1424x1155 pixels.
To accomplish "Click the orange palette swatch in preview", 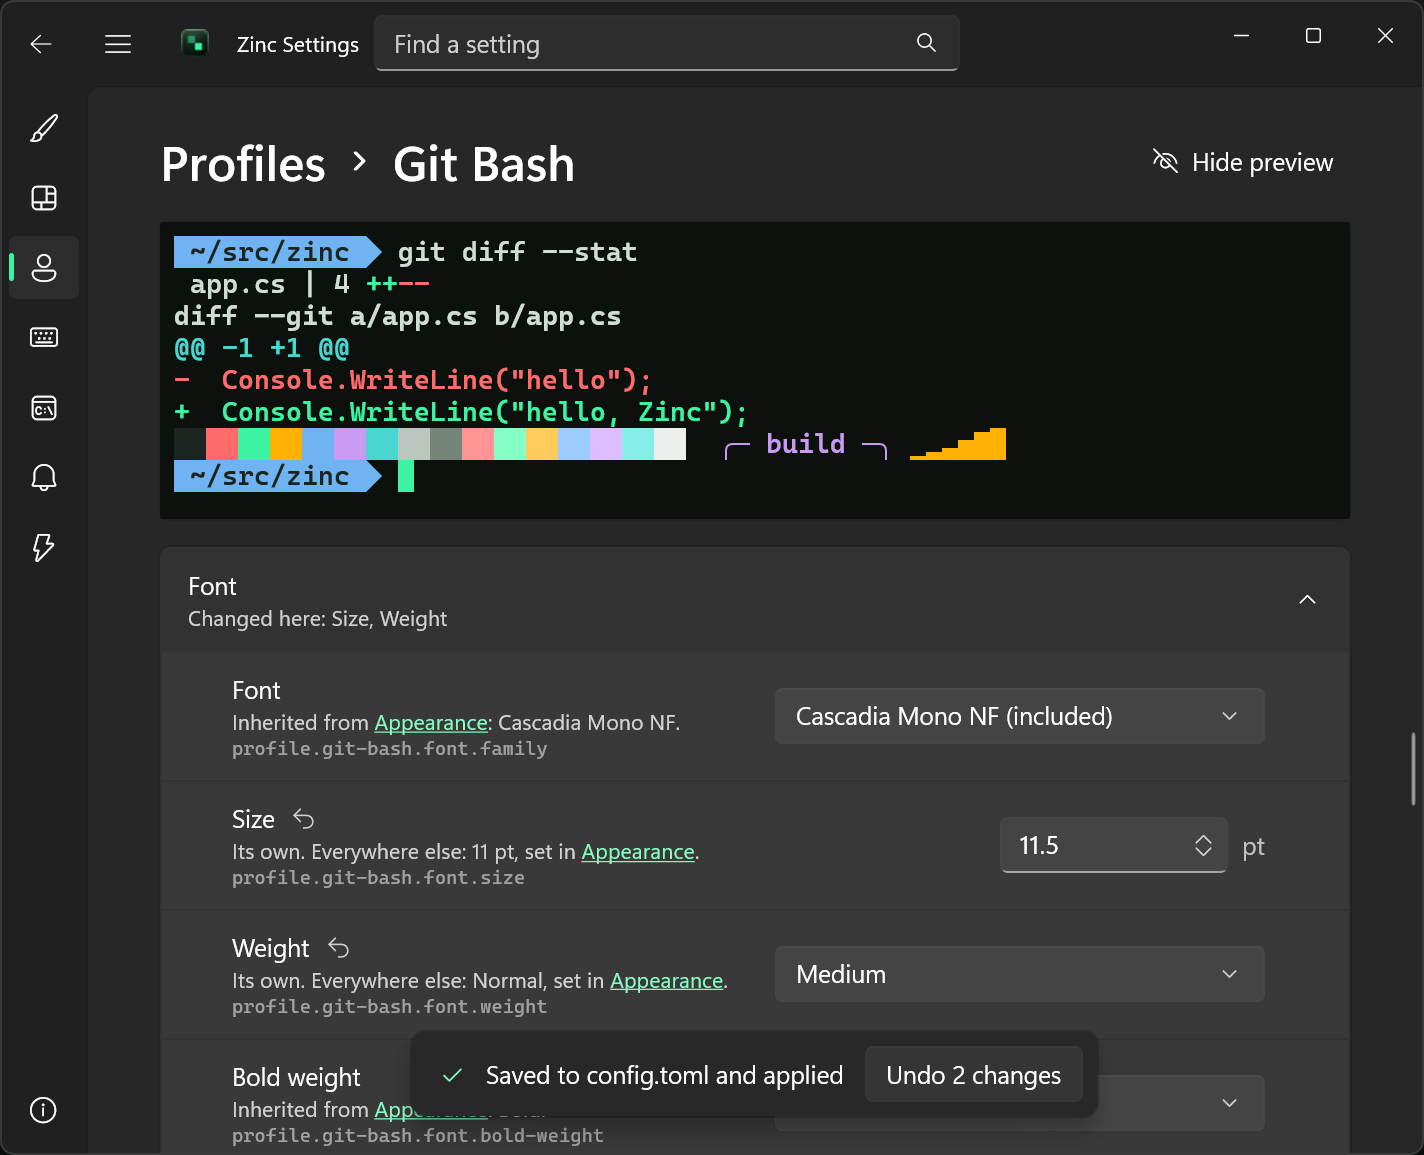I will (x=286, y=444).
